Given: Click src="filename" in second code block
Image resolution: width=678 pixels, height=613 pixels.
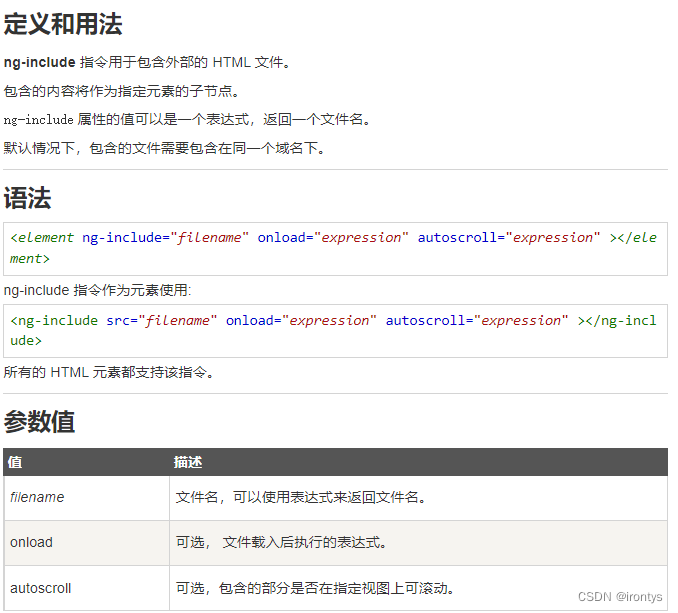Looking at the screenshot, I should (x=161, y=321).
